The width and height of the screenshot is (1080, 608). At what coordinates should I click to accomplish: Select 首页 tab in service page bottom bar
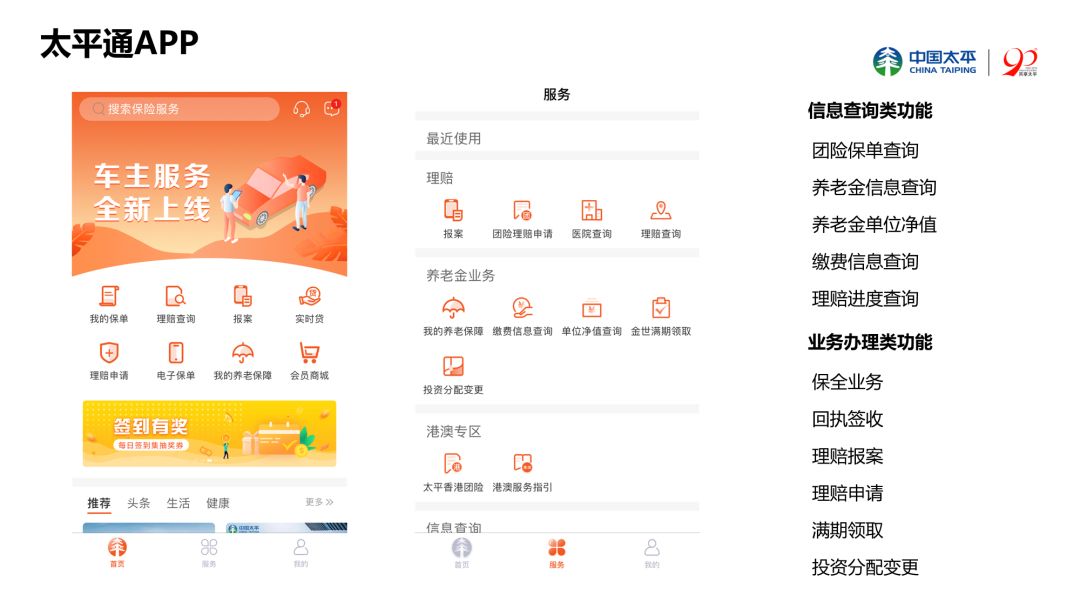click(461, 553)
